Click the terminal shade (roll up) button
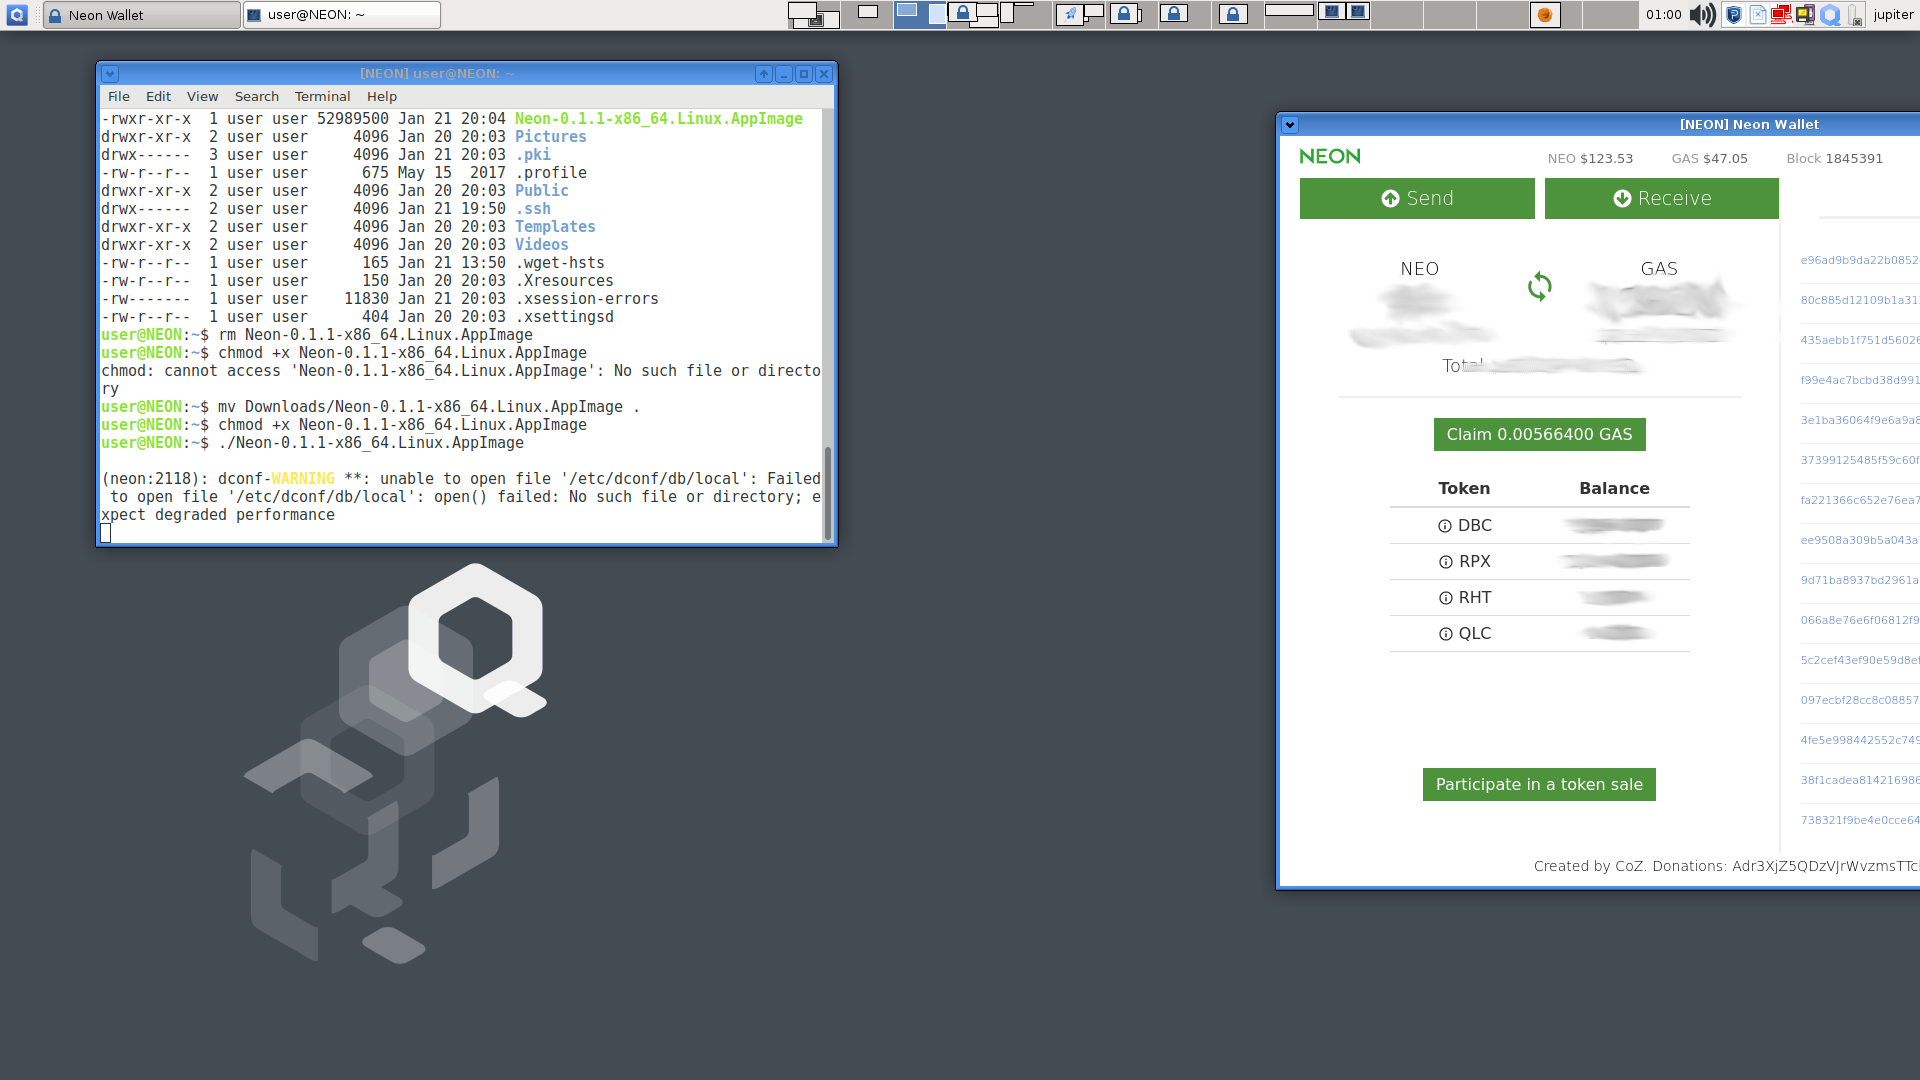This screenshot has height=1080, width=1920. coord(764,74)
